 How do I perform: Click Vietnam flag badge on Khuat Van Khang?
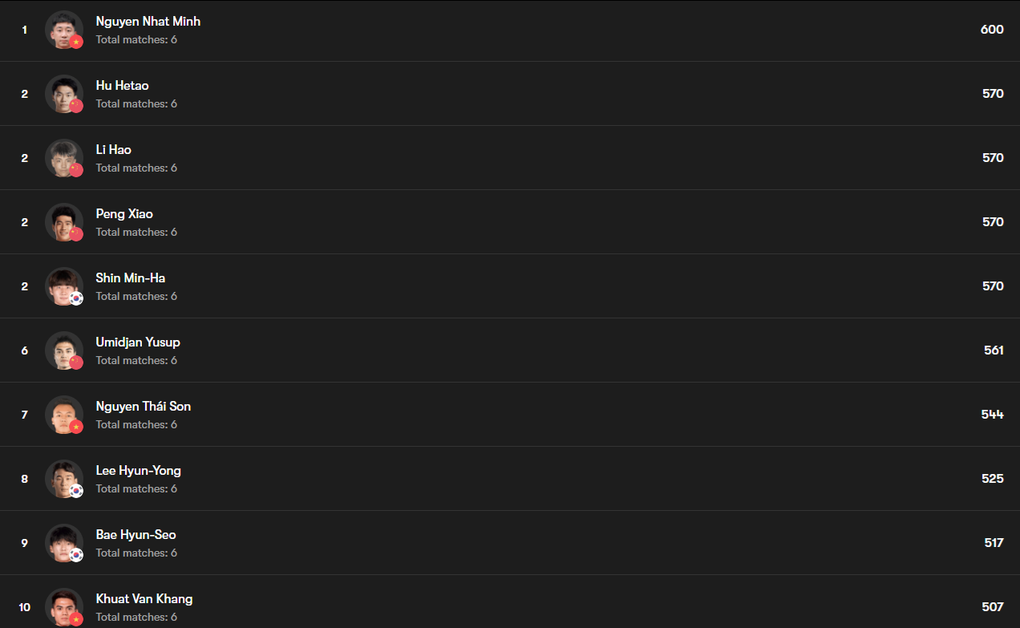[76, 618]
